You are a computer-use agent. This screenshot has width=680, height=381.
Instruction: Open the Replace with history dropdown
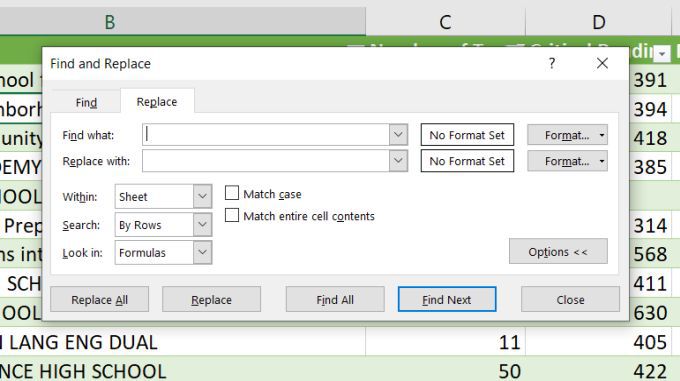(399, 161)
